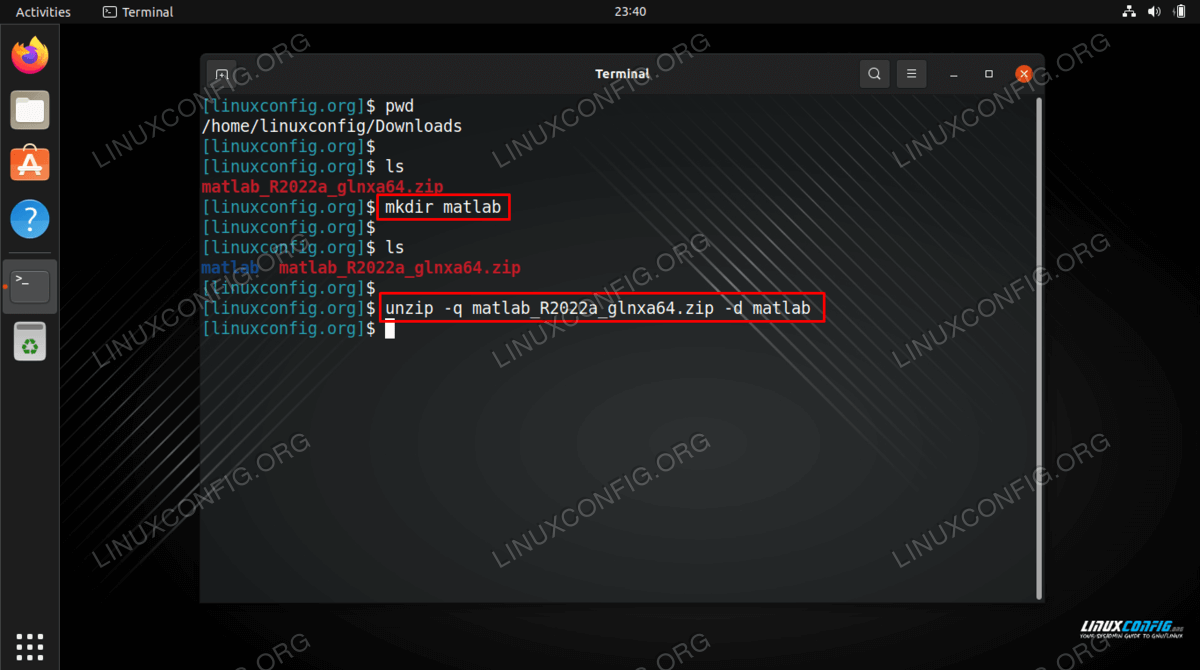The image size is (1200, 670).
Task: Open the Trash dock icon
Action: tap(30, 341)
